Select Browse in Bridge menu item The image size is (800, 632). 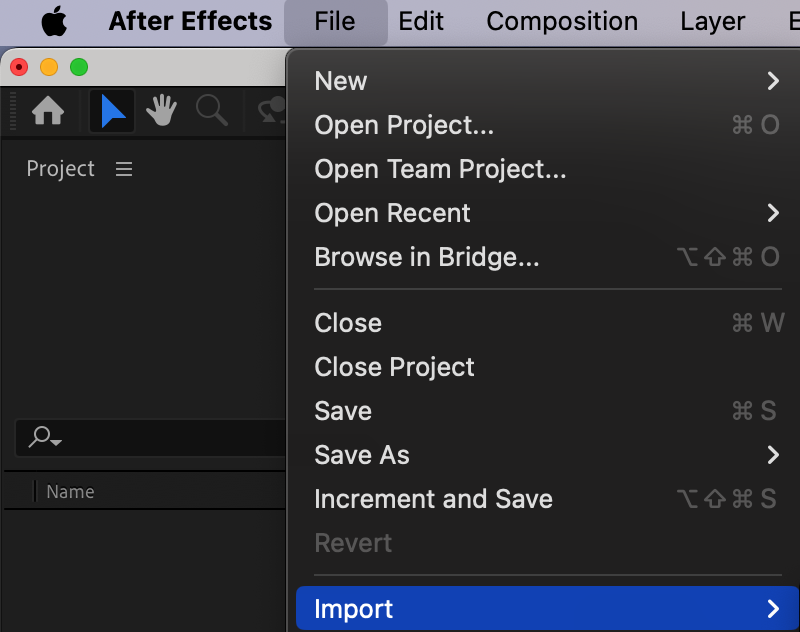(x=427, y=257)
